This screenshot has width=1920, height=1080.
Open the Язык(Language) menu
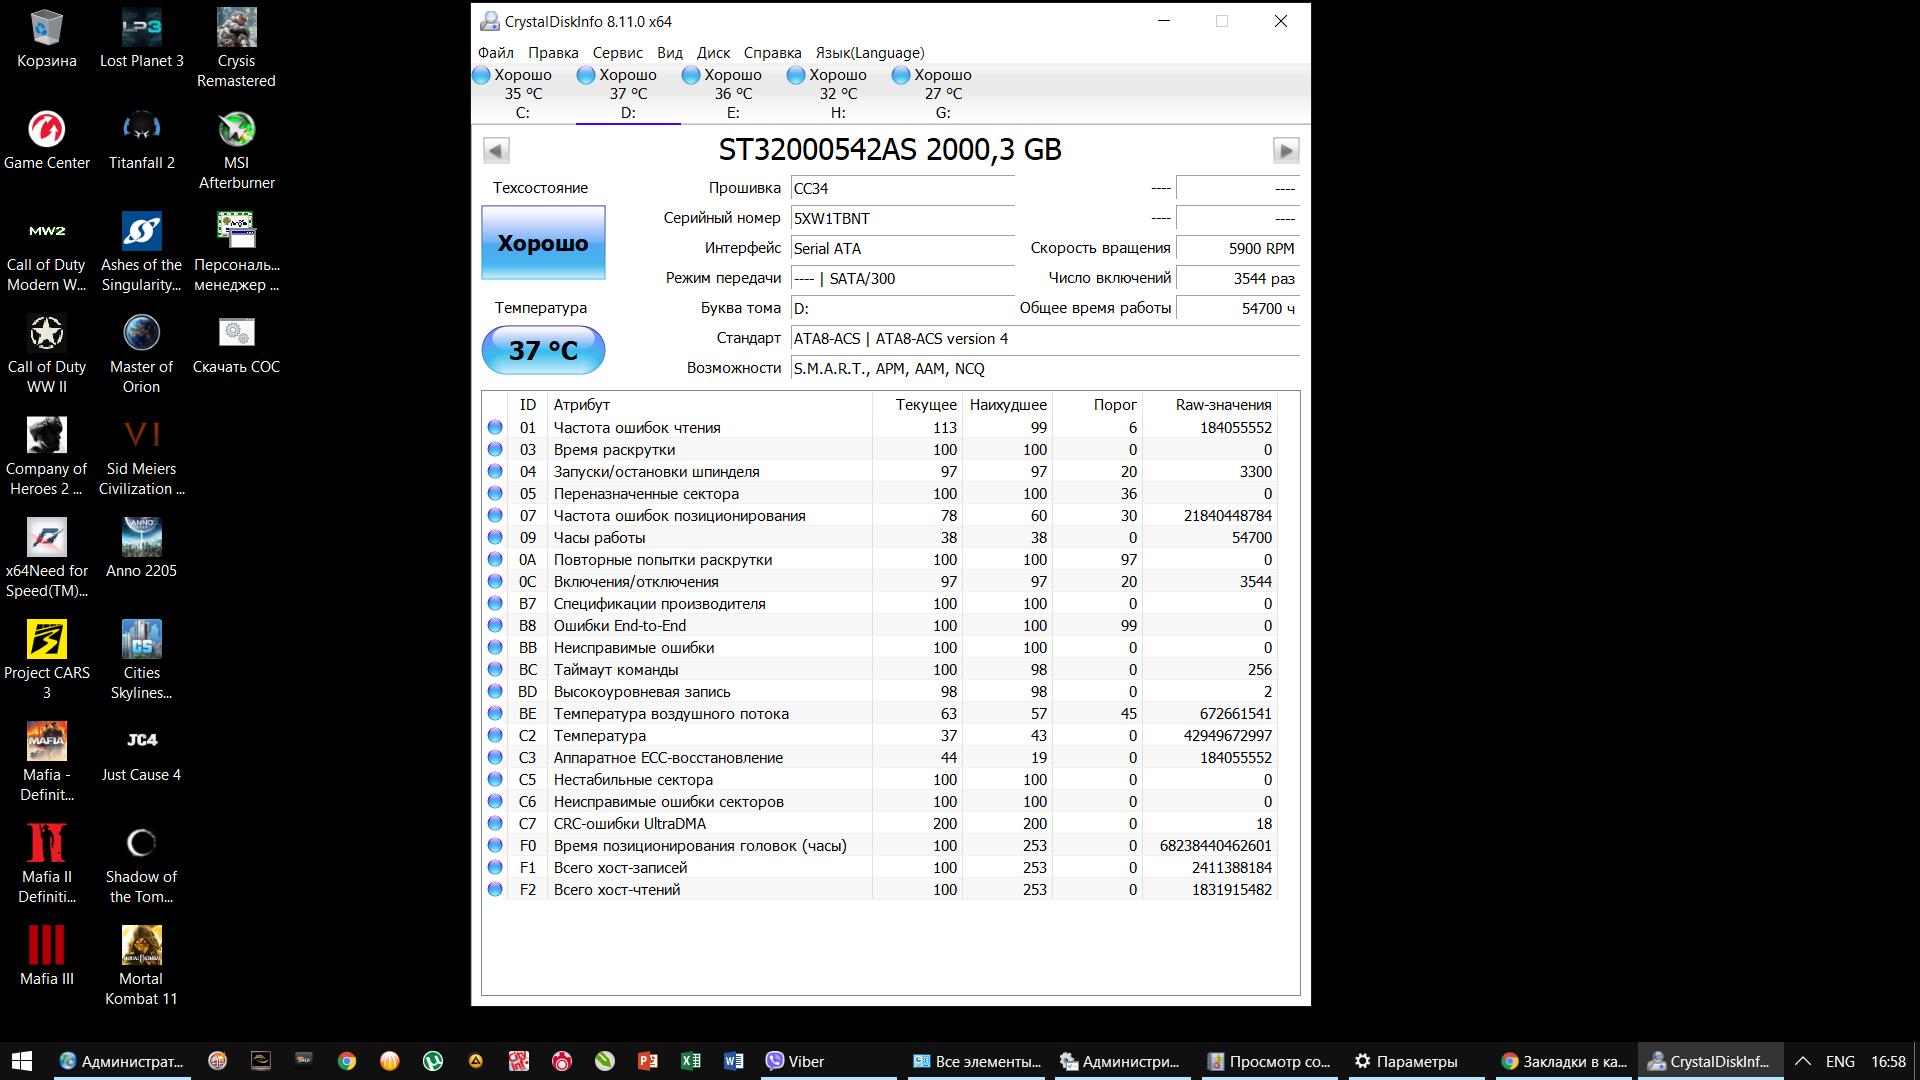(x=869, y=53)
